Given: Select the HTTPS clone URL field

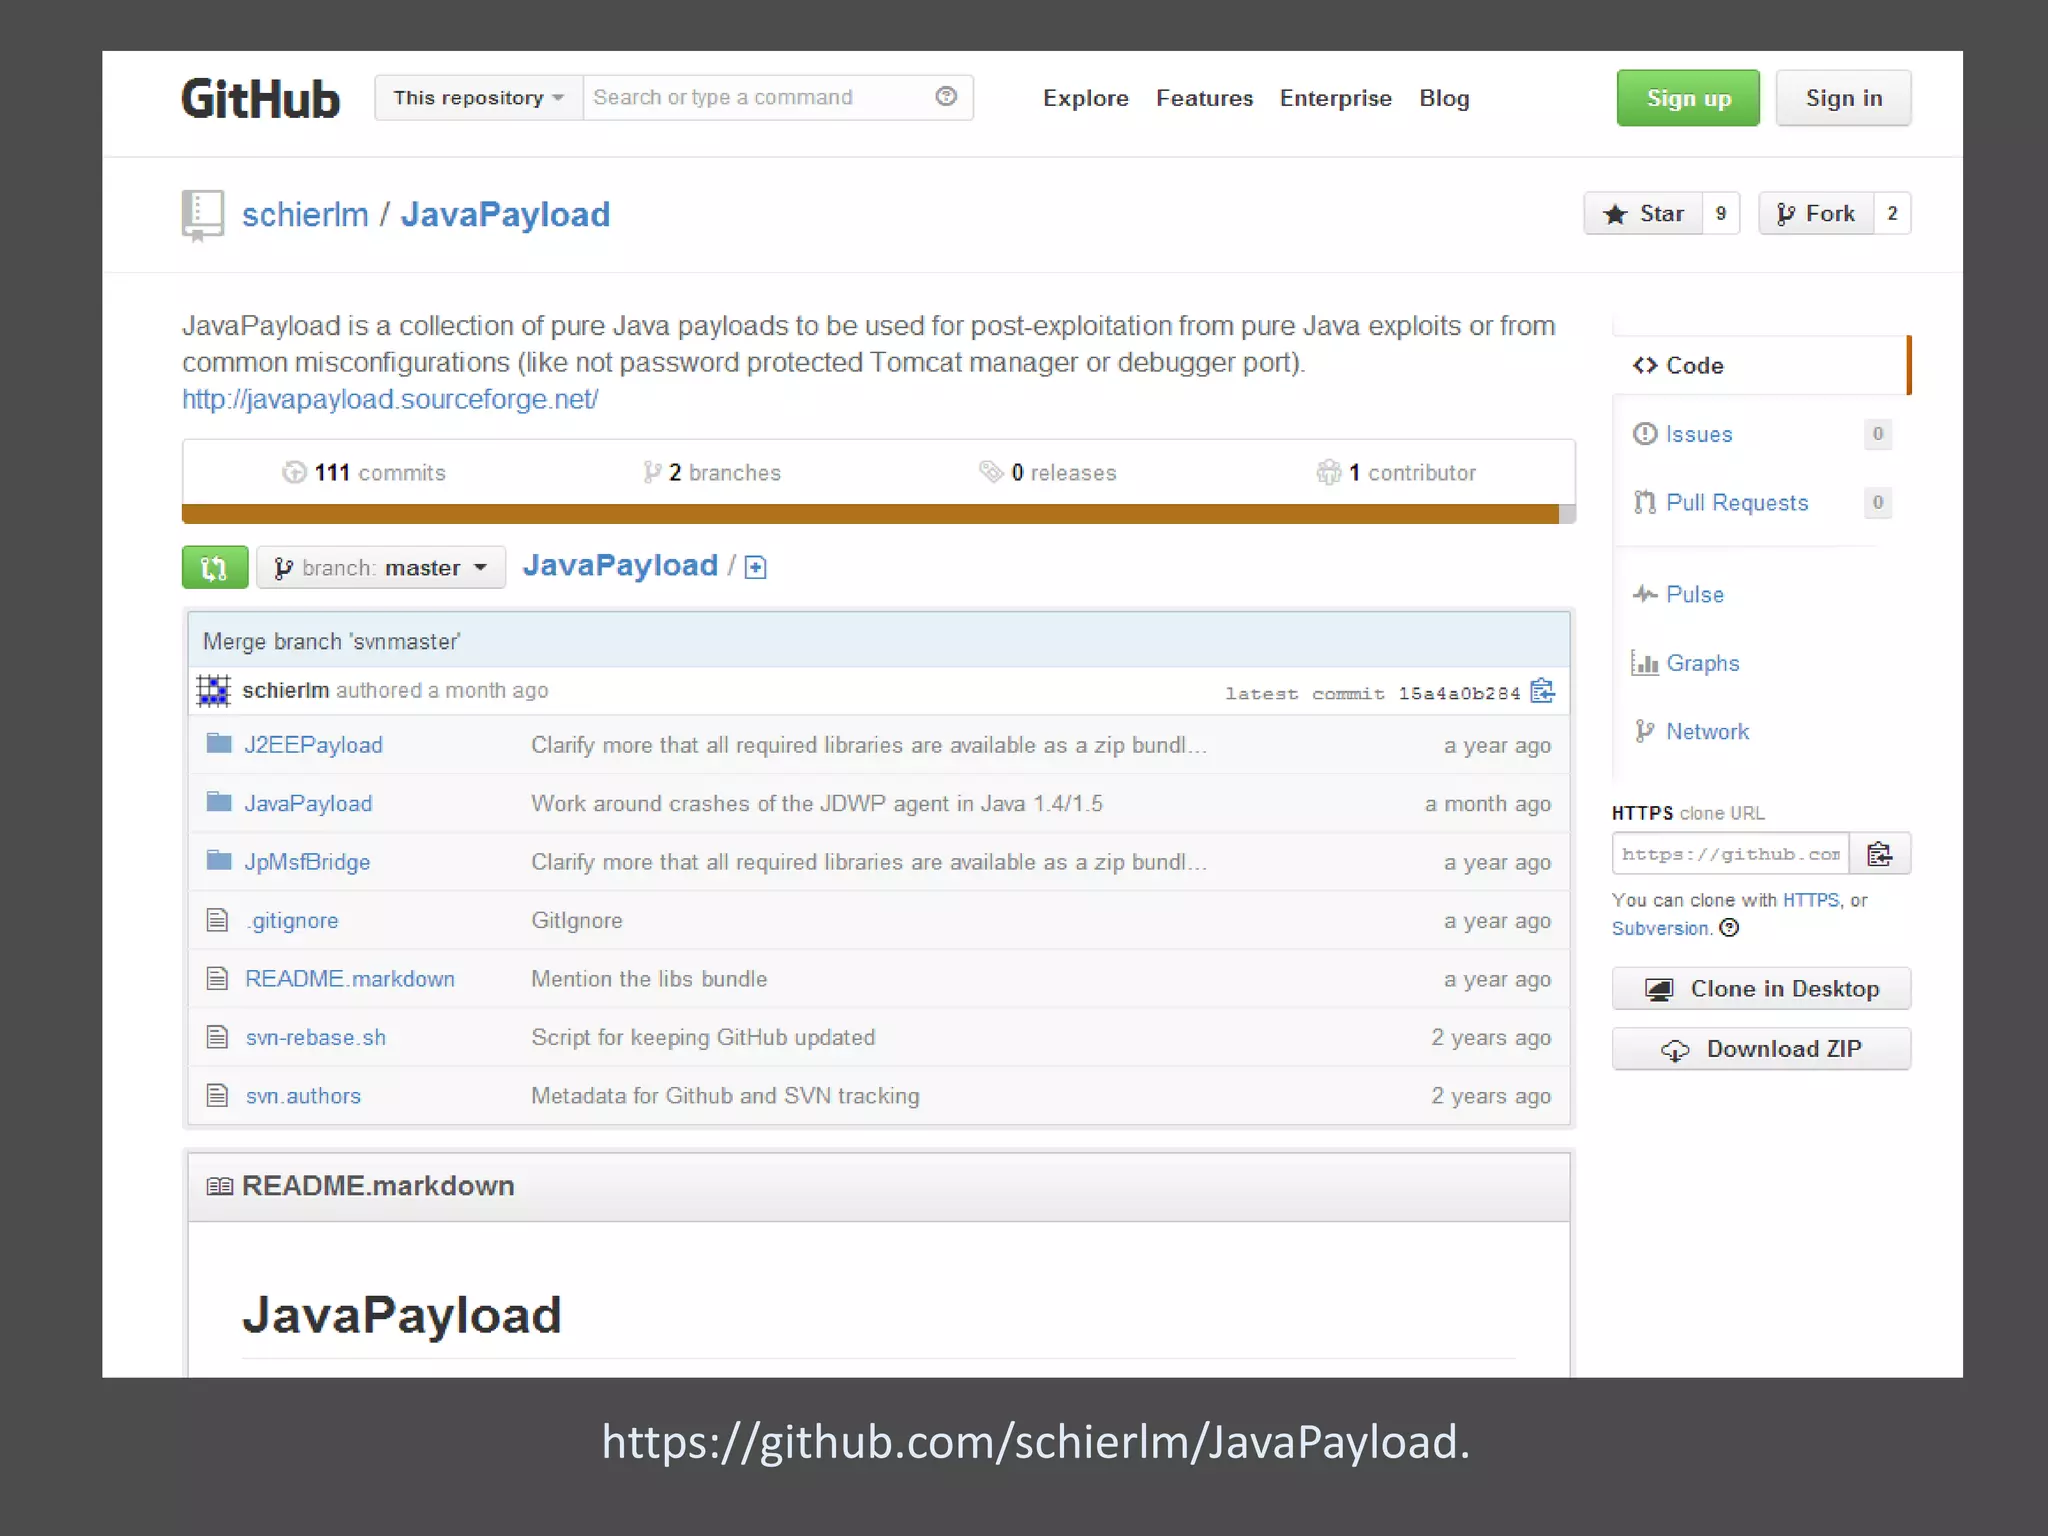Looking at the screenshot, I should pos(1730,854).
